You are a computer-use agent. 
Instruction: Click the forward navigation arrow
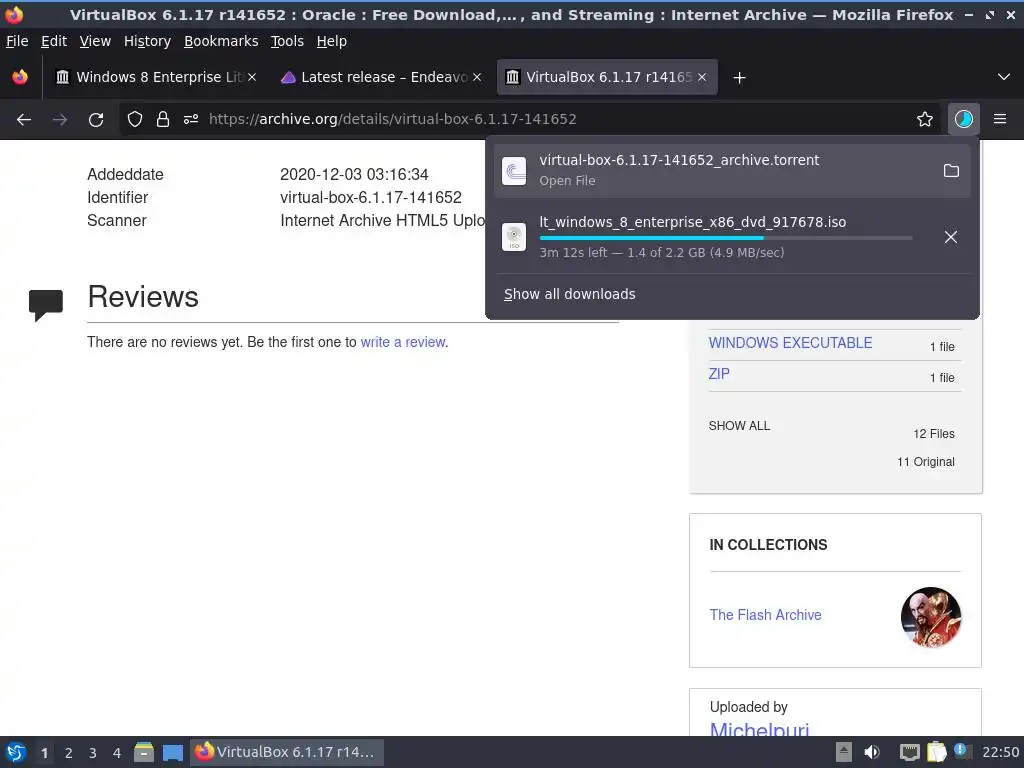coord(59,120)
